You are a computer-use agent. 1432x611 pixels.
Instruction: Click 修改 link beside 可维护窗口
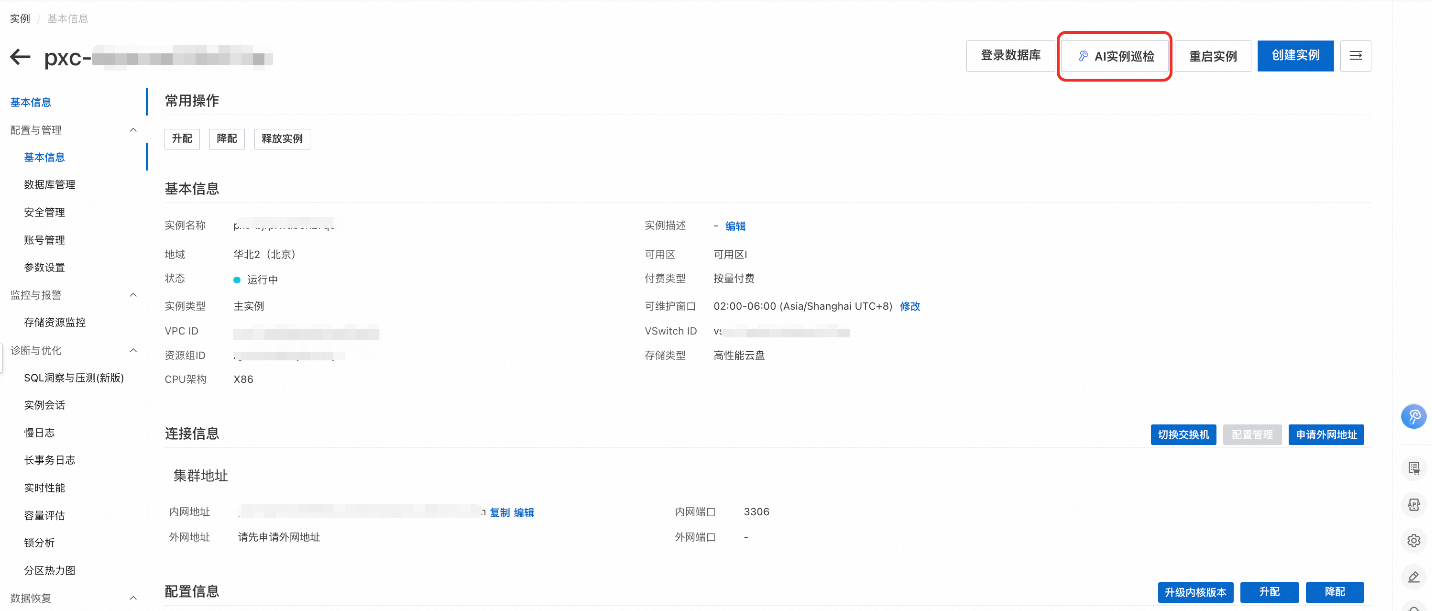click(910, 306)
